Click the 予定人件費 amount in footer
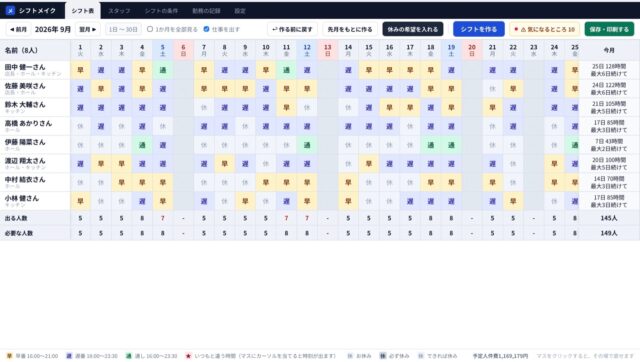 coord(500,356)
